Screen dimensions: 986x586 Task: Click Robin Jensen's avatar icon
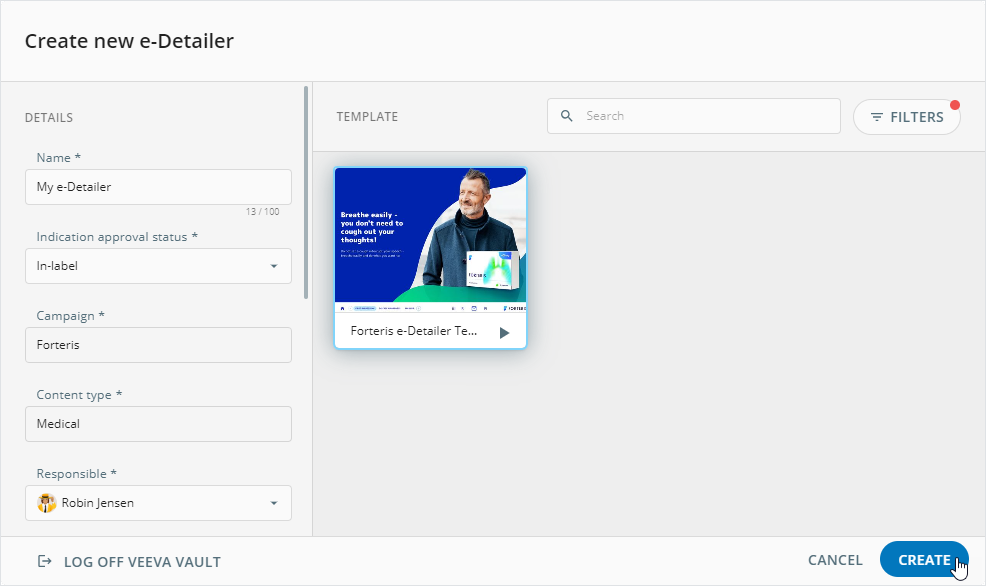pyautogui.click(x=46, y=503)
